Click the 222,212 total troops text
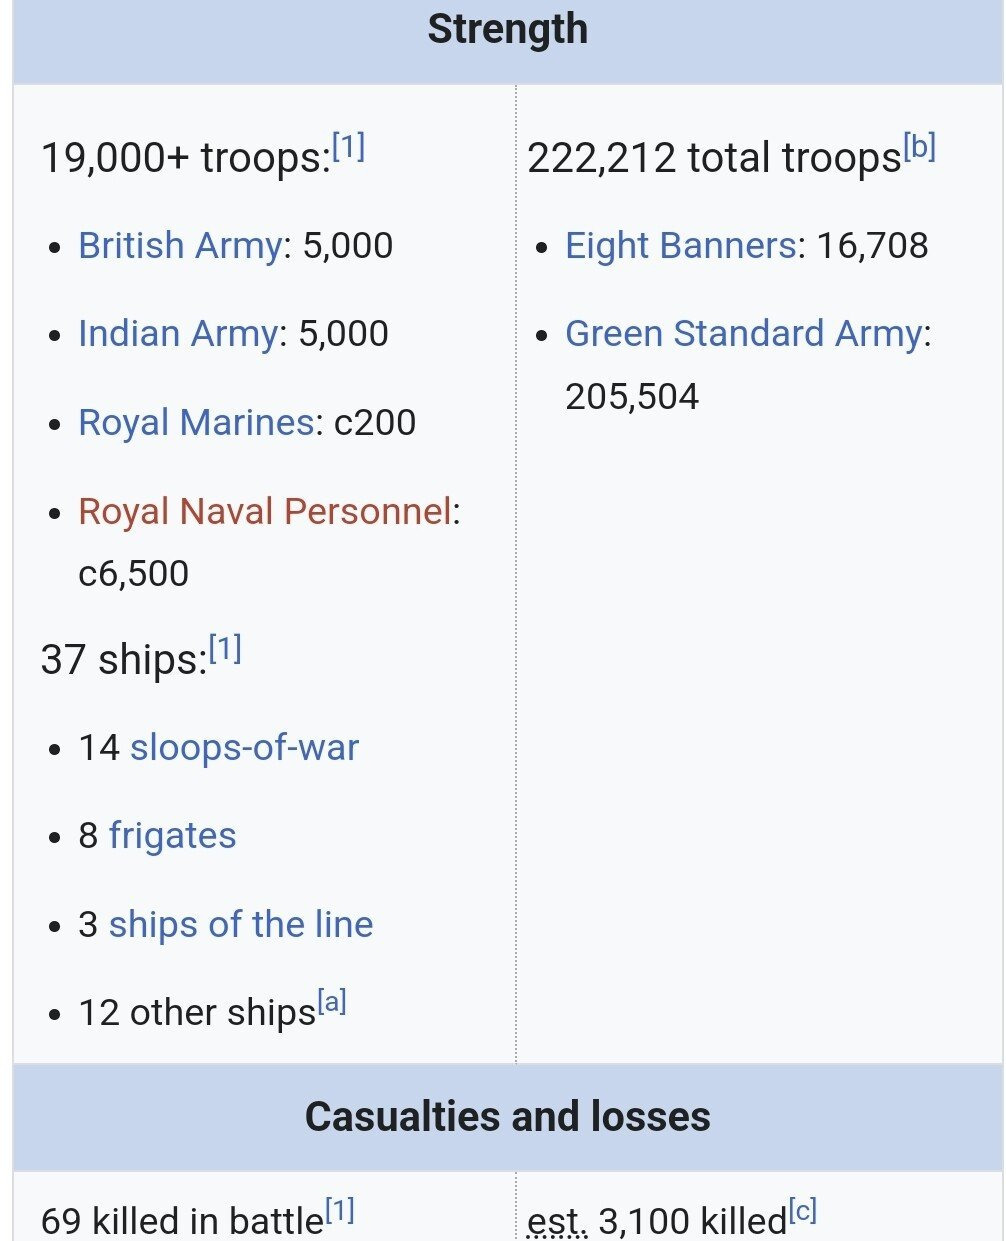1006x1241 pixels. [x=714, y=159]
